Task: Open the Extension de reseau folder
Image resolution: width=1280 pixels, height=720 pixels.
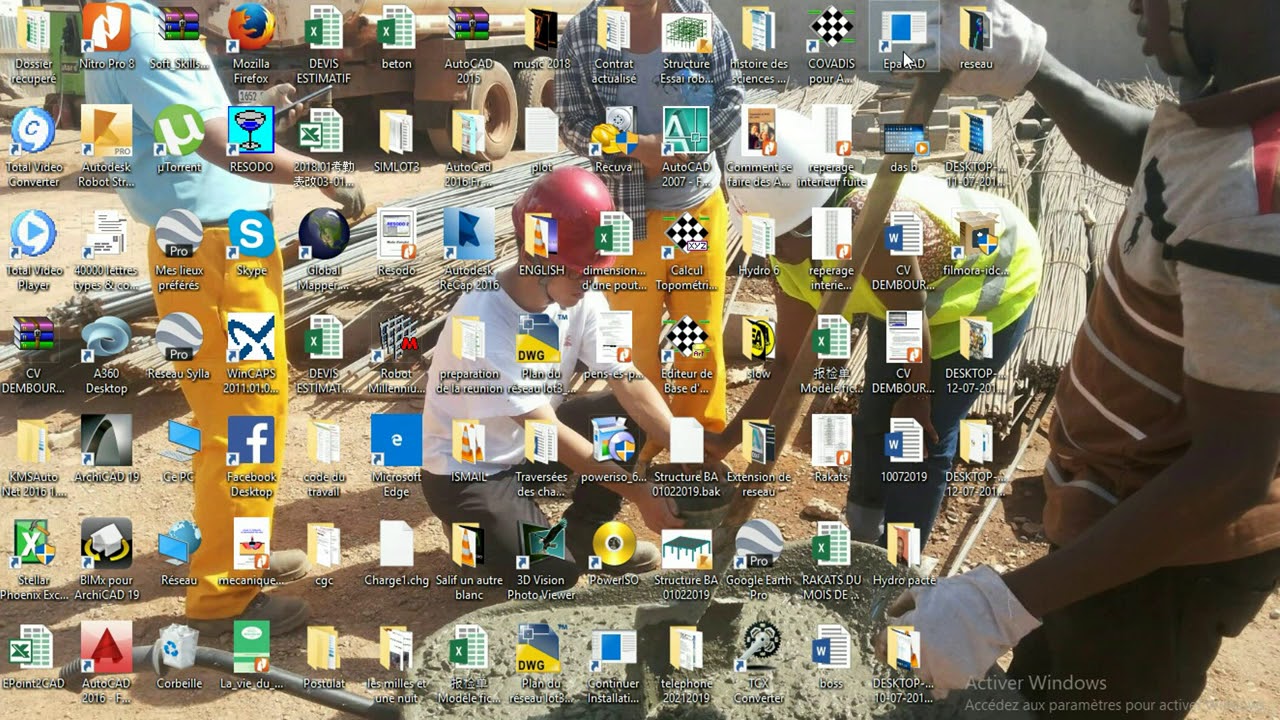Action: [x=759, y=458]
